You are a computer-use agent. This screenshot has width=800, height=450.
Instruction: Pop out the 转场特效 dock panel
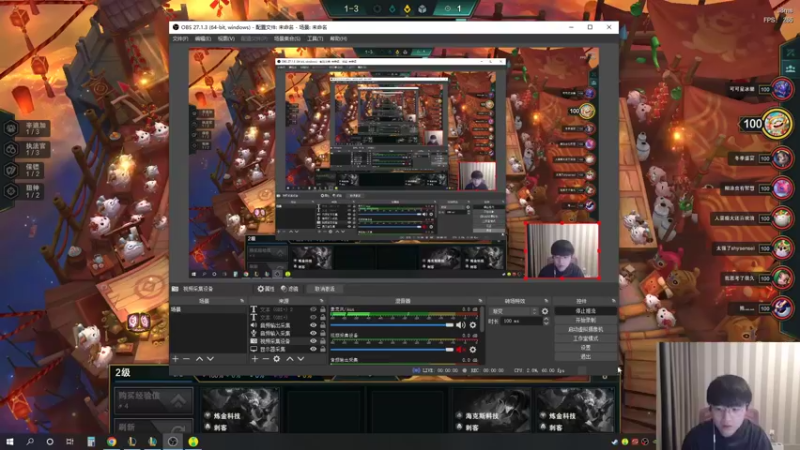[546, 301]
